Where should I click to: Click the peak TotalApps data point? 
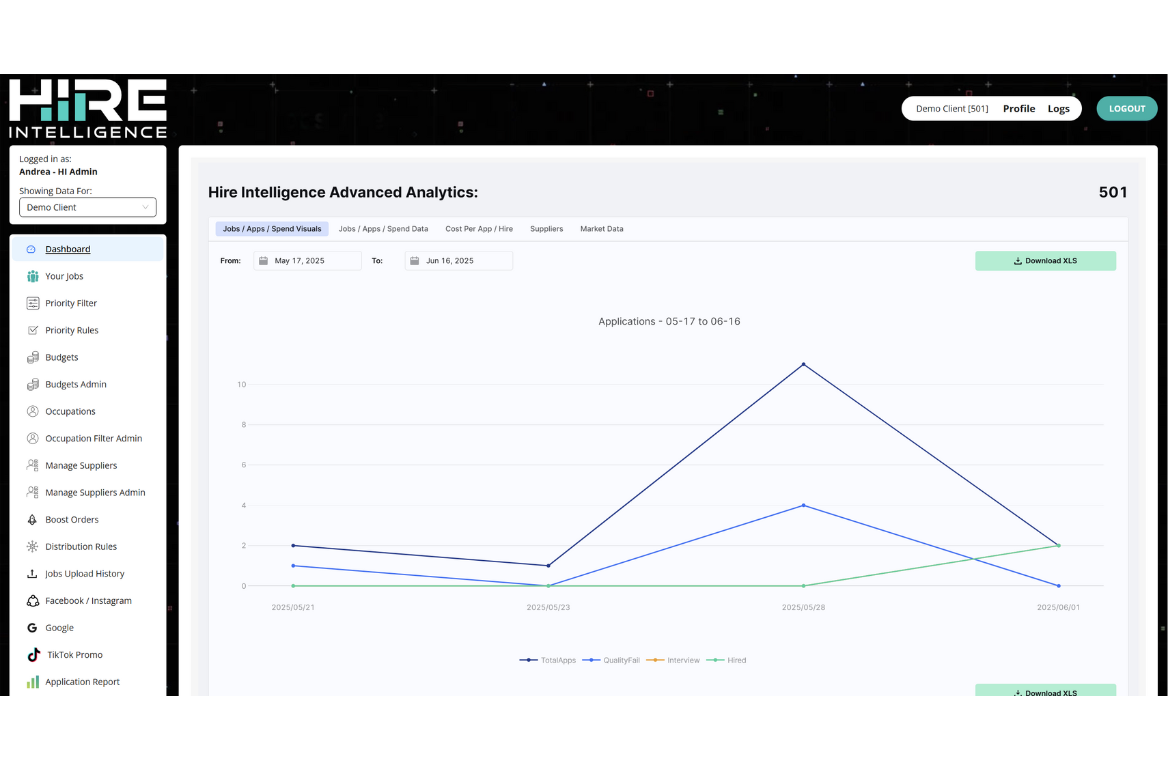tap(803, 364)
